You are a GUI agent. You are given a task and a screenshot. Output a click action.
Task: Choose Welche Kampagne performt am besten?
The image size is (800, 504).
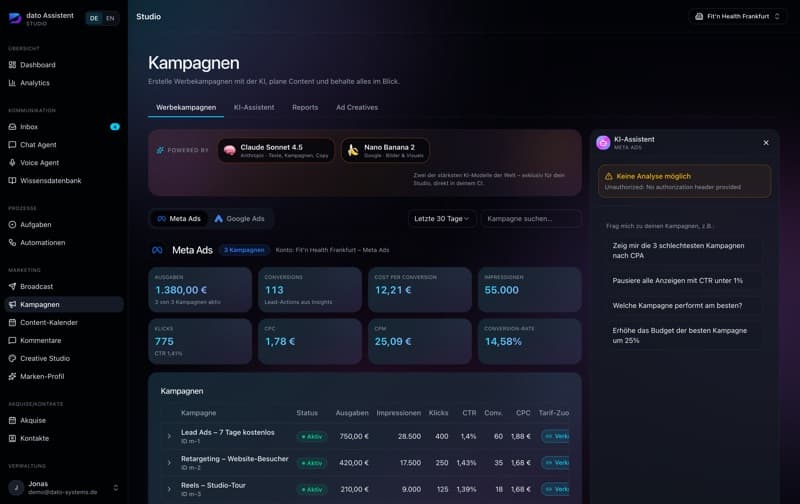tap(684, 306)
